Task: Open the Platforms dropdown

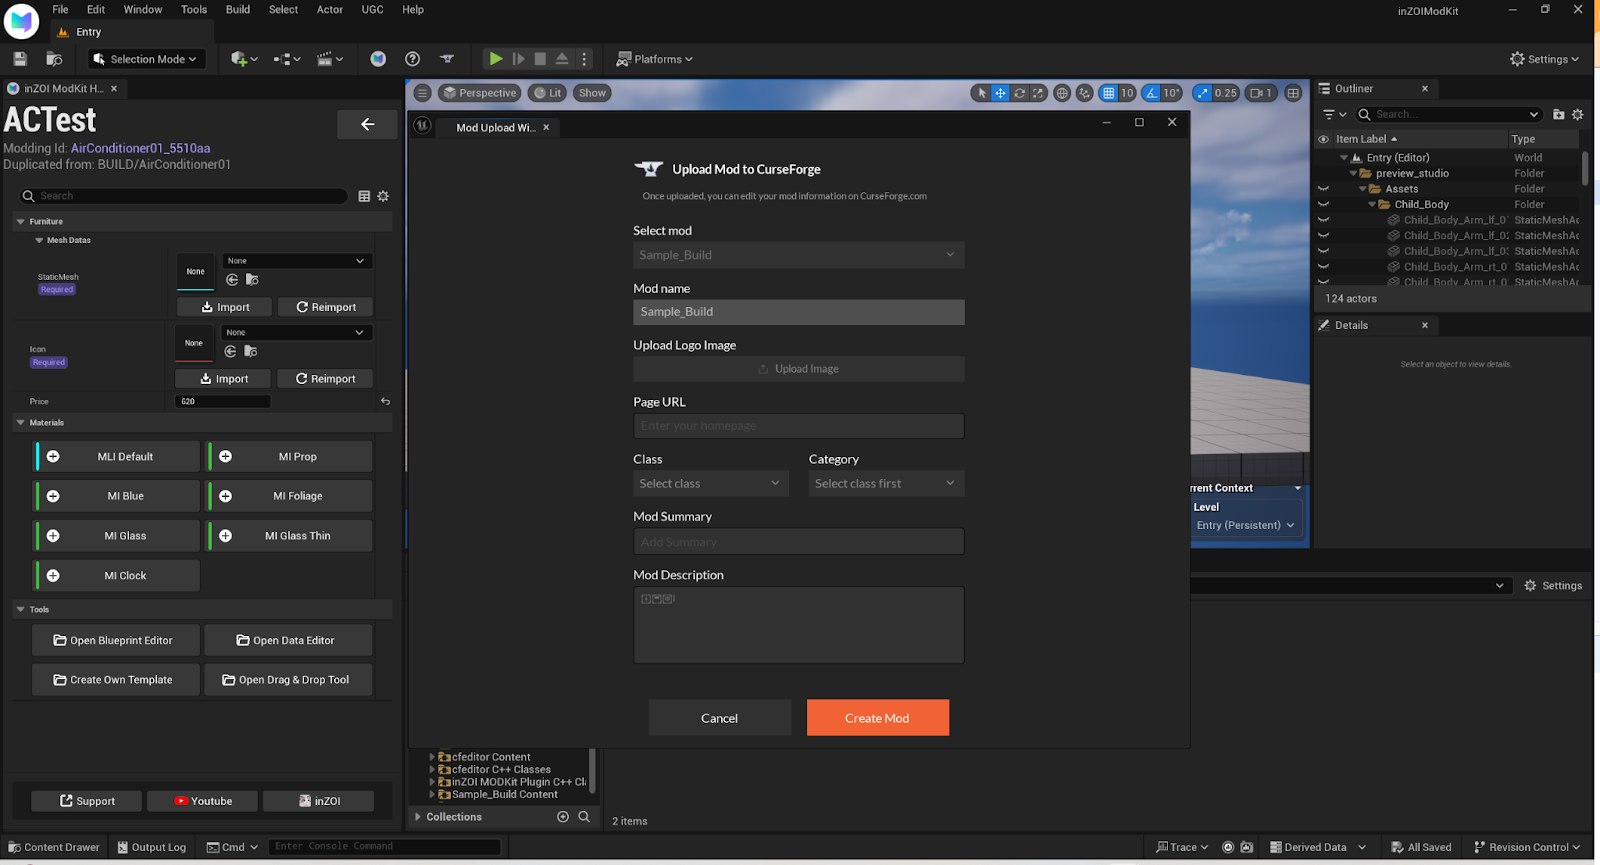Action: pos(654,59)
